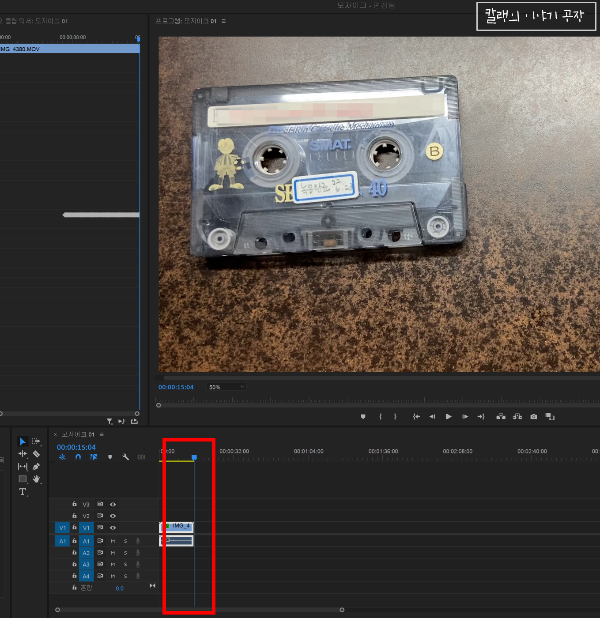
Task: Toggle V3 track output eye
Action: [x=113, y=504]
